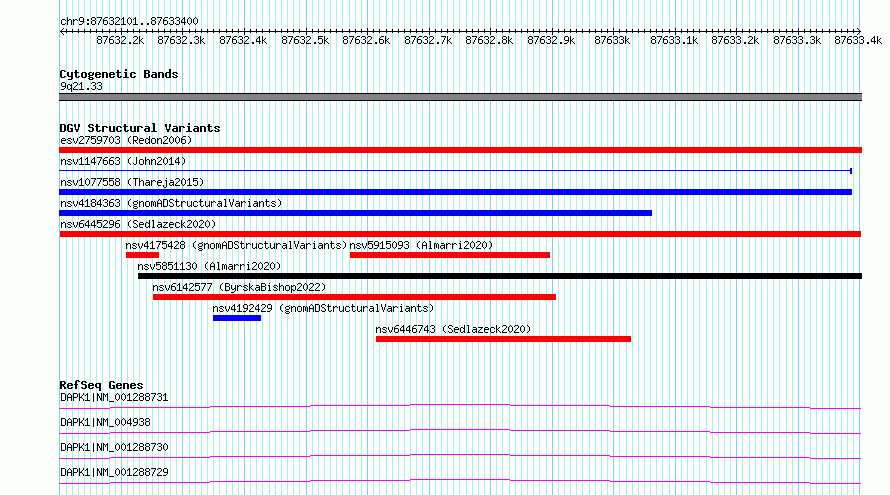This screenshot has width=890, height=495.
Task: Open DAPK1|NM_001288731 transcript label
Action: click(x=114, y=397)
